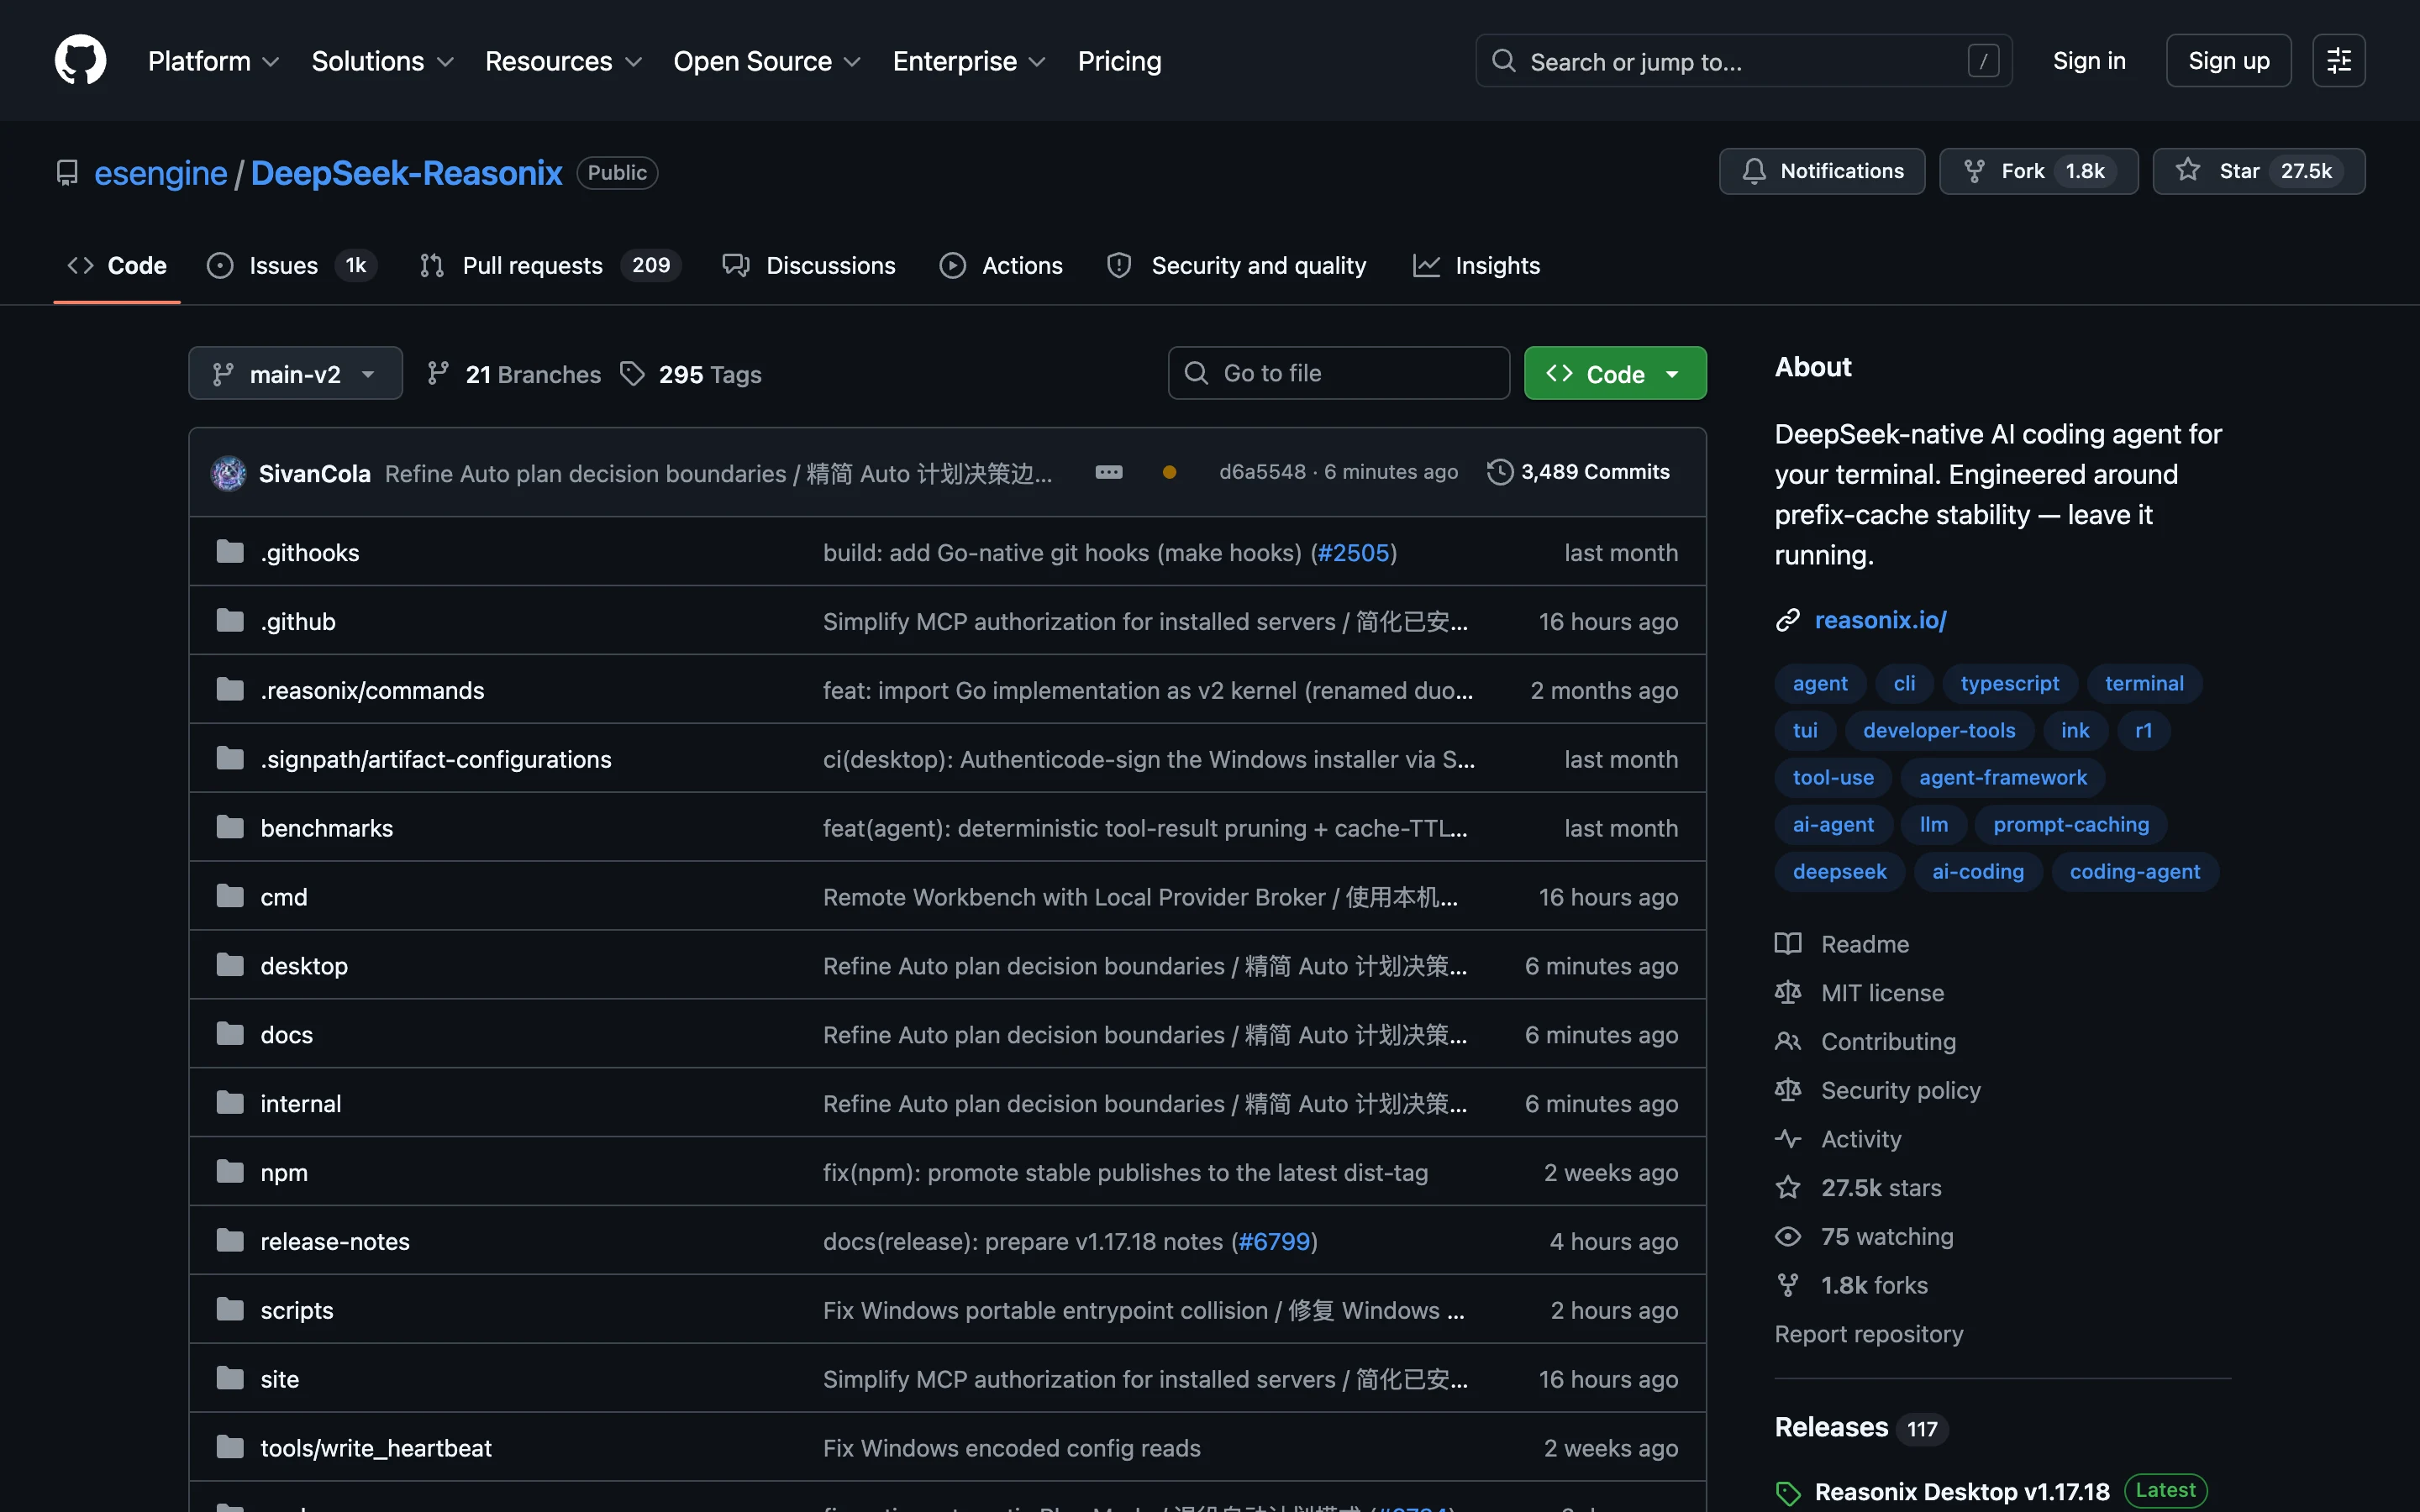Screen dimensions: 2420x1512
Task: Expand the Enterprise menu
Action: pos(969,61)
